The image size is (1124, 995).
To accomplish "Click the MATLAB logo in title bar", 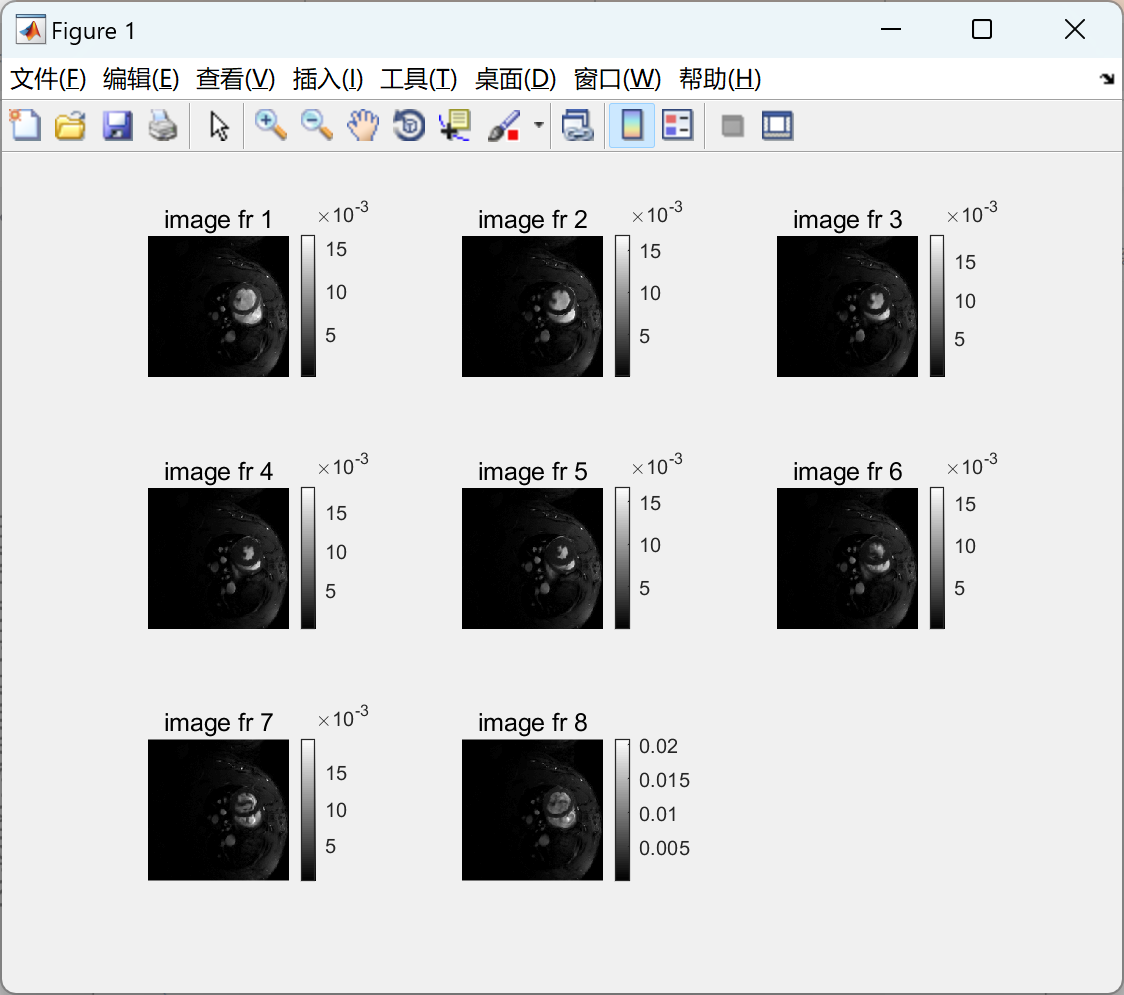I will coord(31,30).
